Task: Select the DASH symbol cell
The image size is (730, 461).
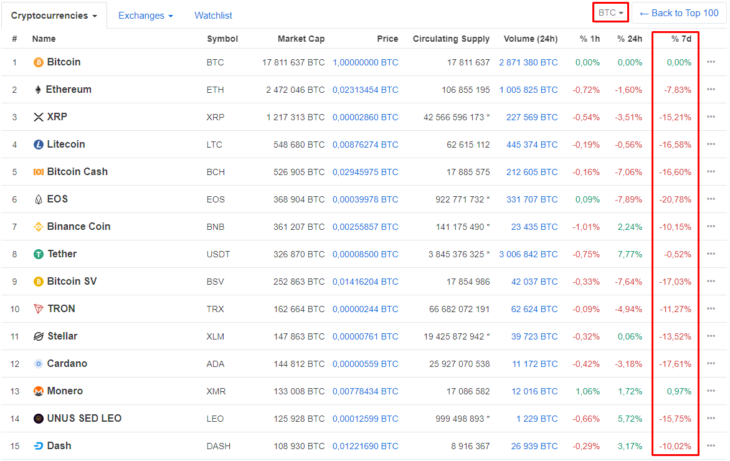Action: click(218, 447)
